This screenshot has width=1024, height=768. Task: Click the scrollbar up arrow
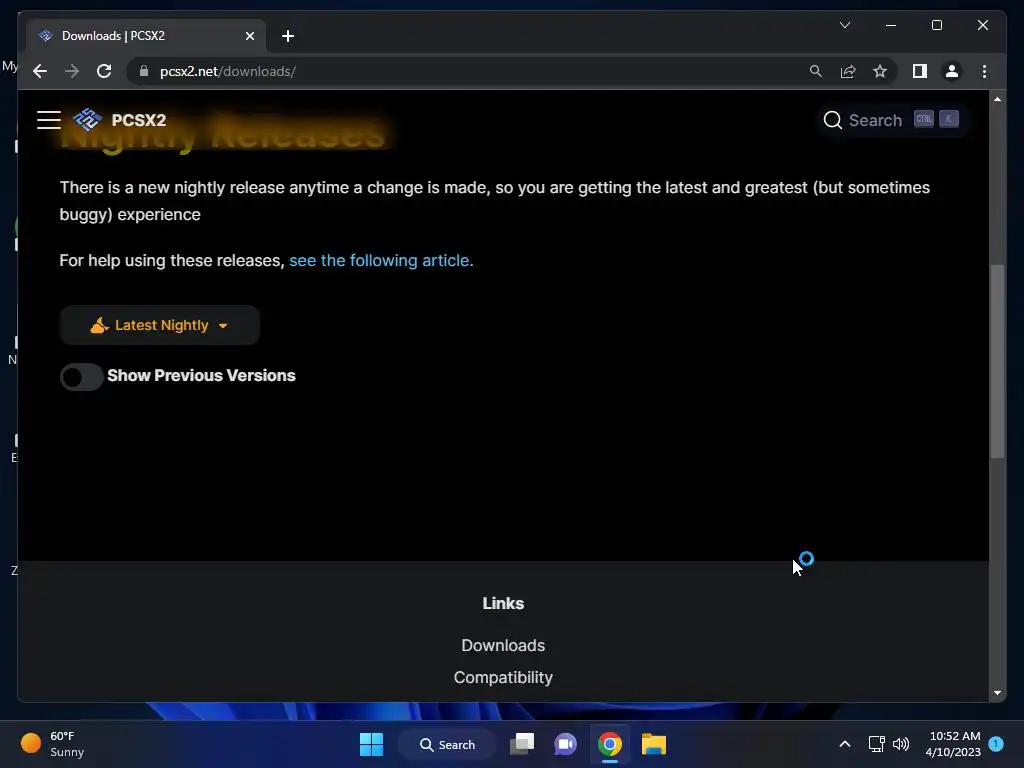(997, 99)
